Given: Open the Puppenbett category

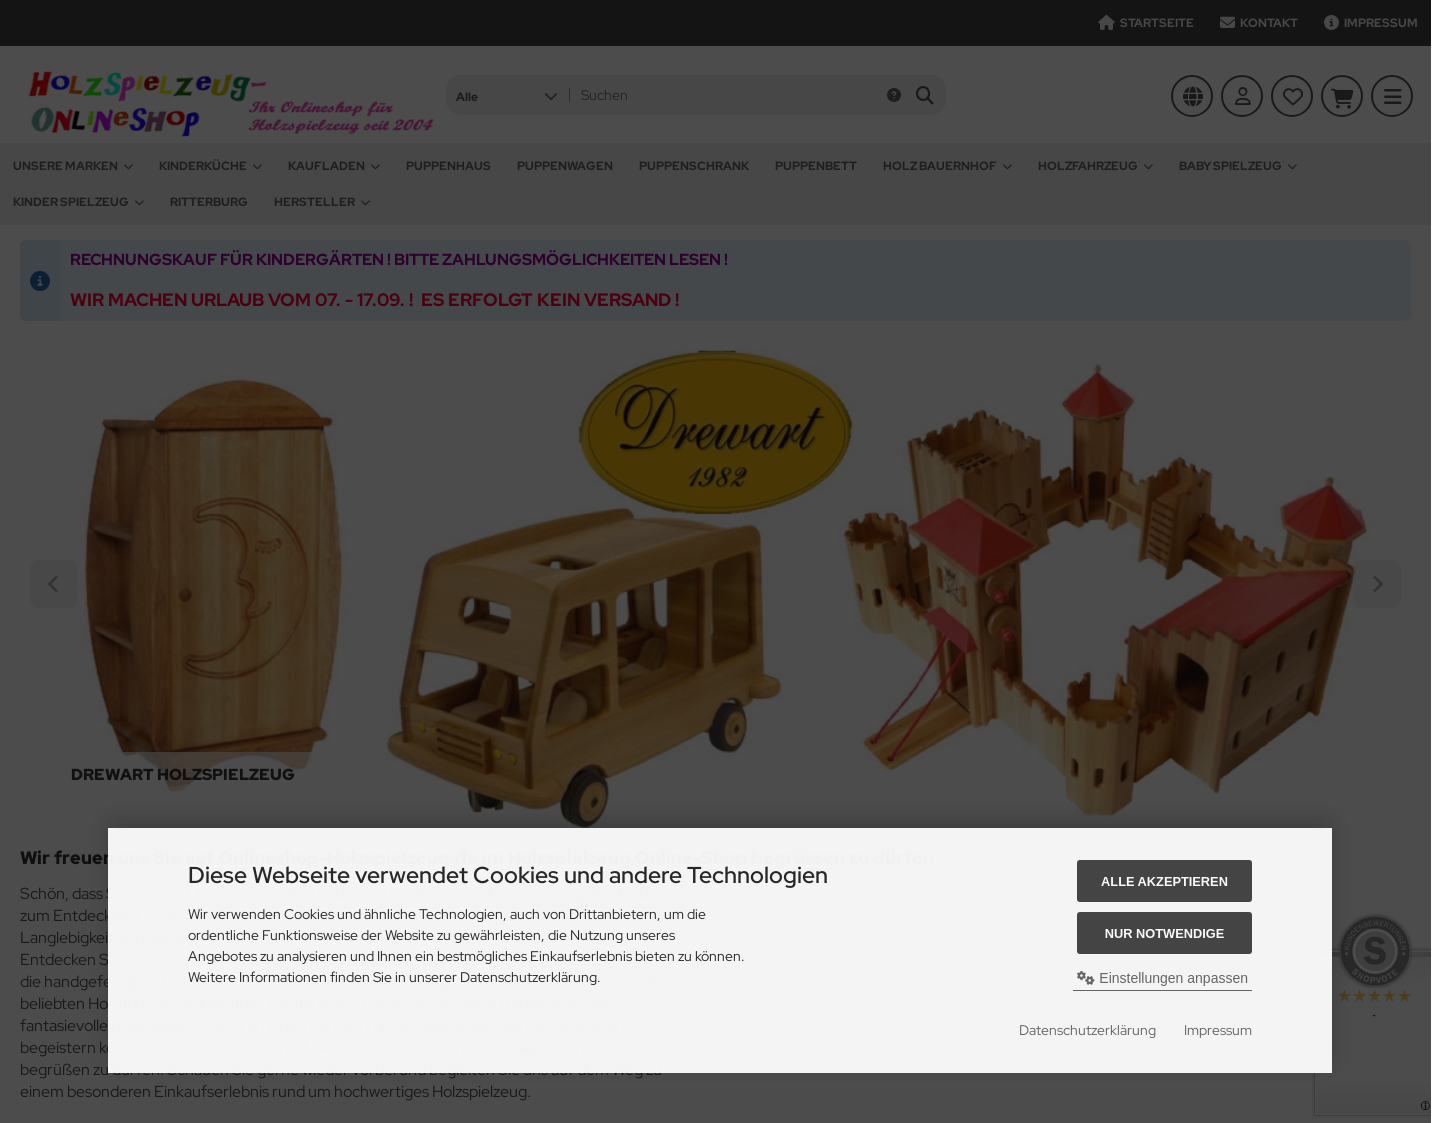Looking at the screenshot, I should click(816, 166).
